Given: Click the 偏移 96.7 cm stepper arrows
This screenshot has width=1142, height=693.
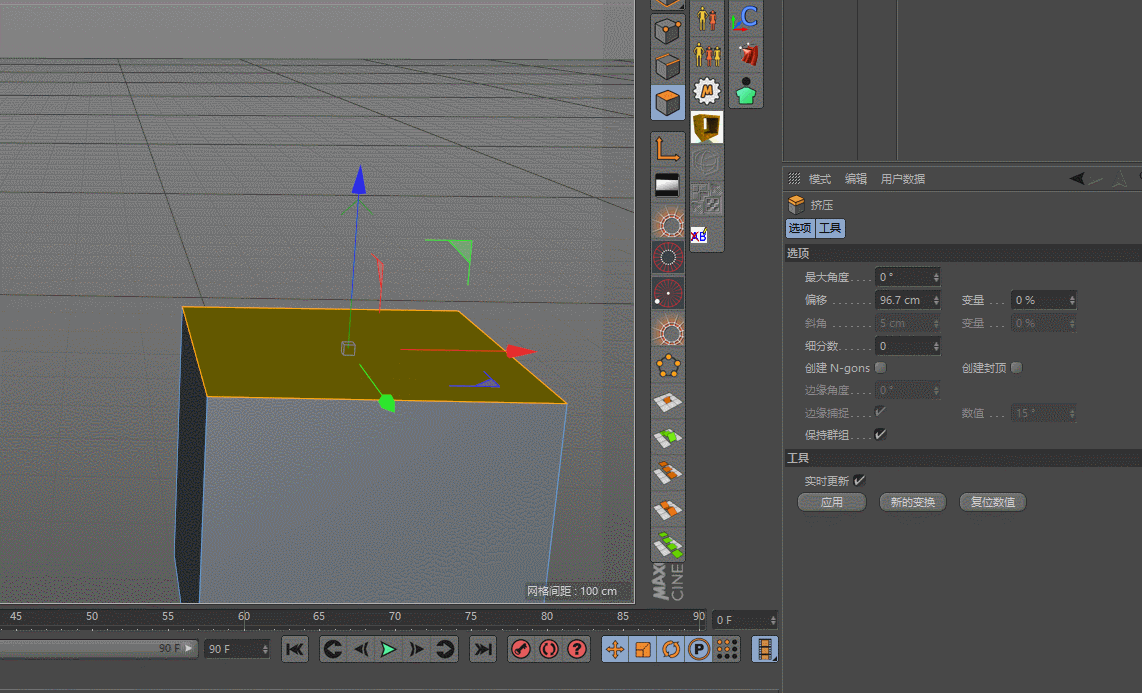Looking at the screenshot, I should [x=936, y=300].
